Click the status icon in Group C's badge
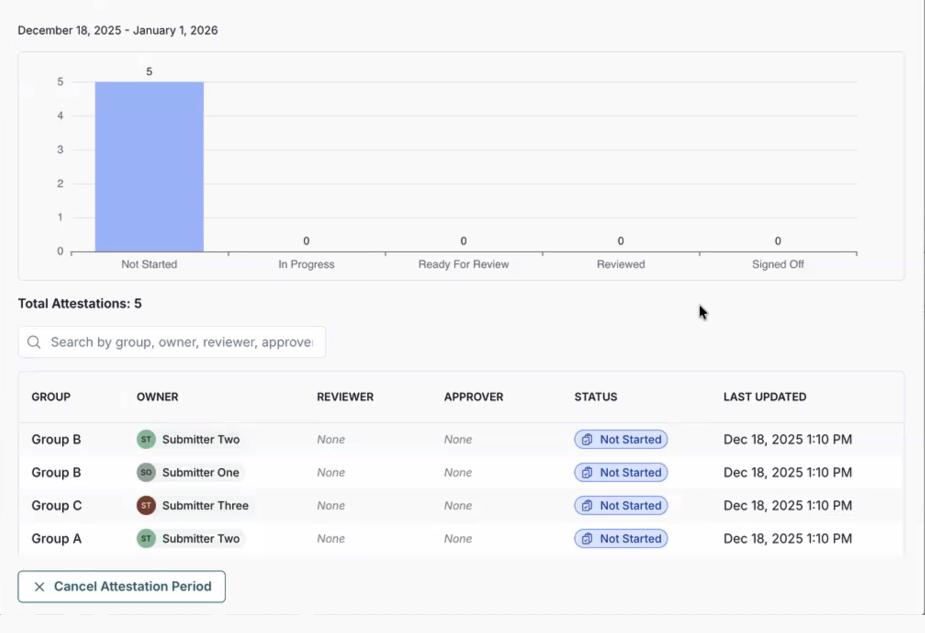The height and width of the screenshot is (633, 925). tap(588, 505)
